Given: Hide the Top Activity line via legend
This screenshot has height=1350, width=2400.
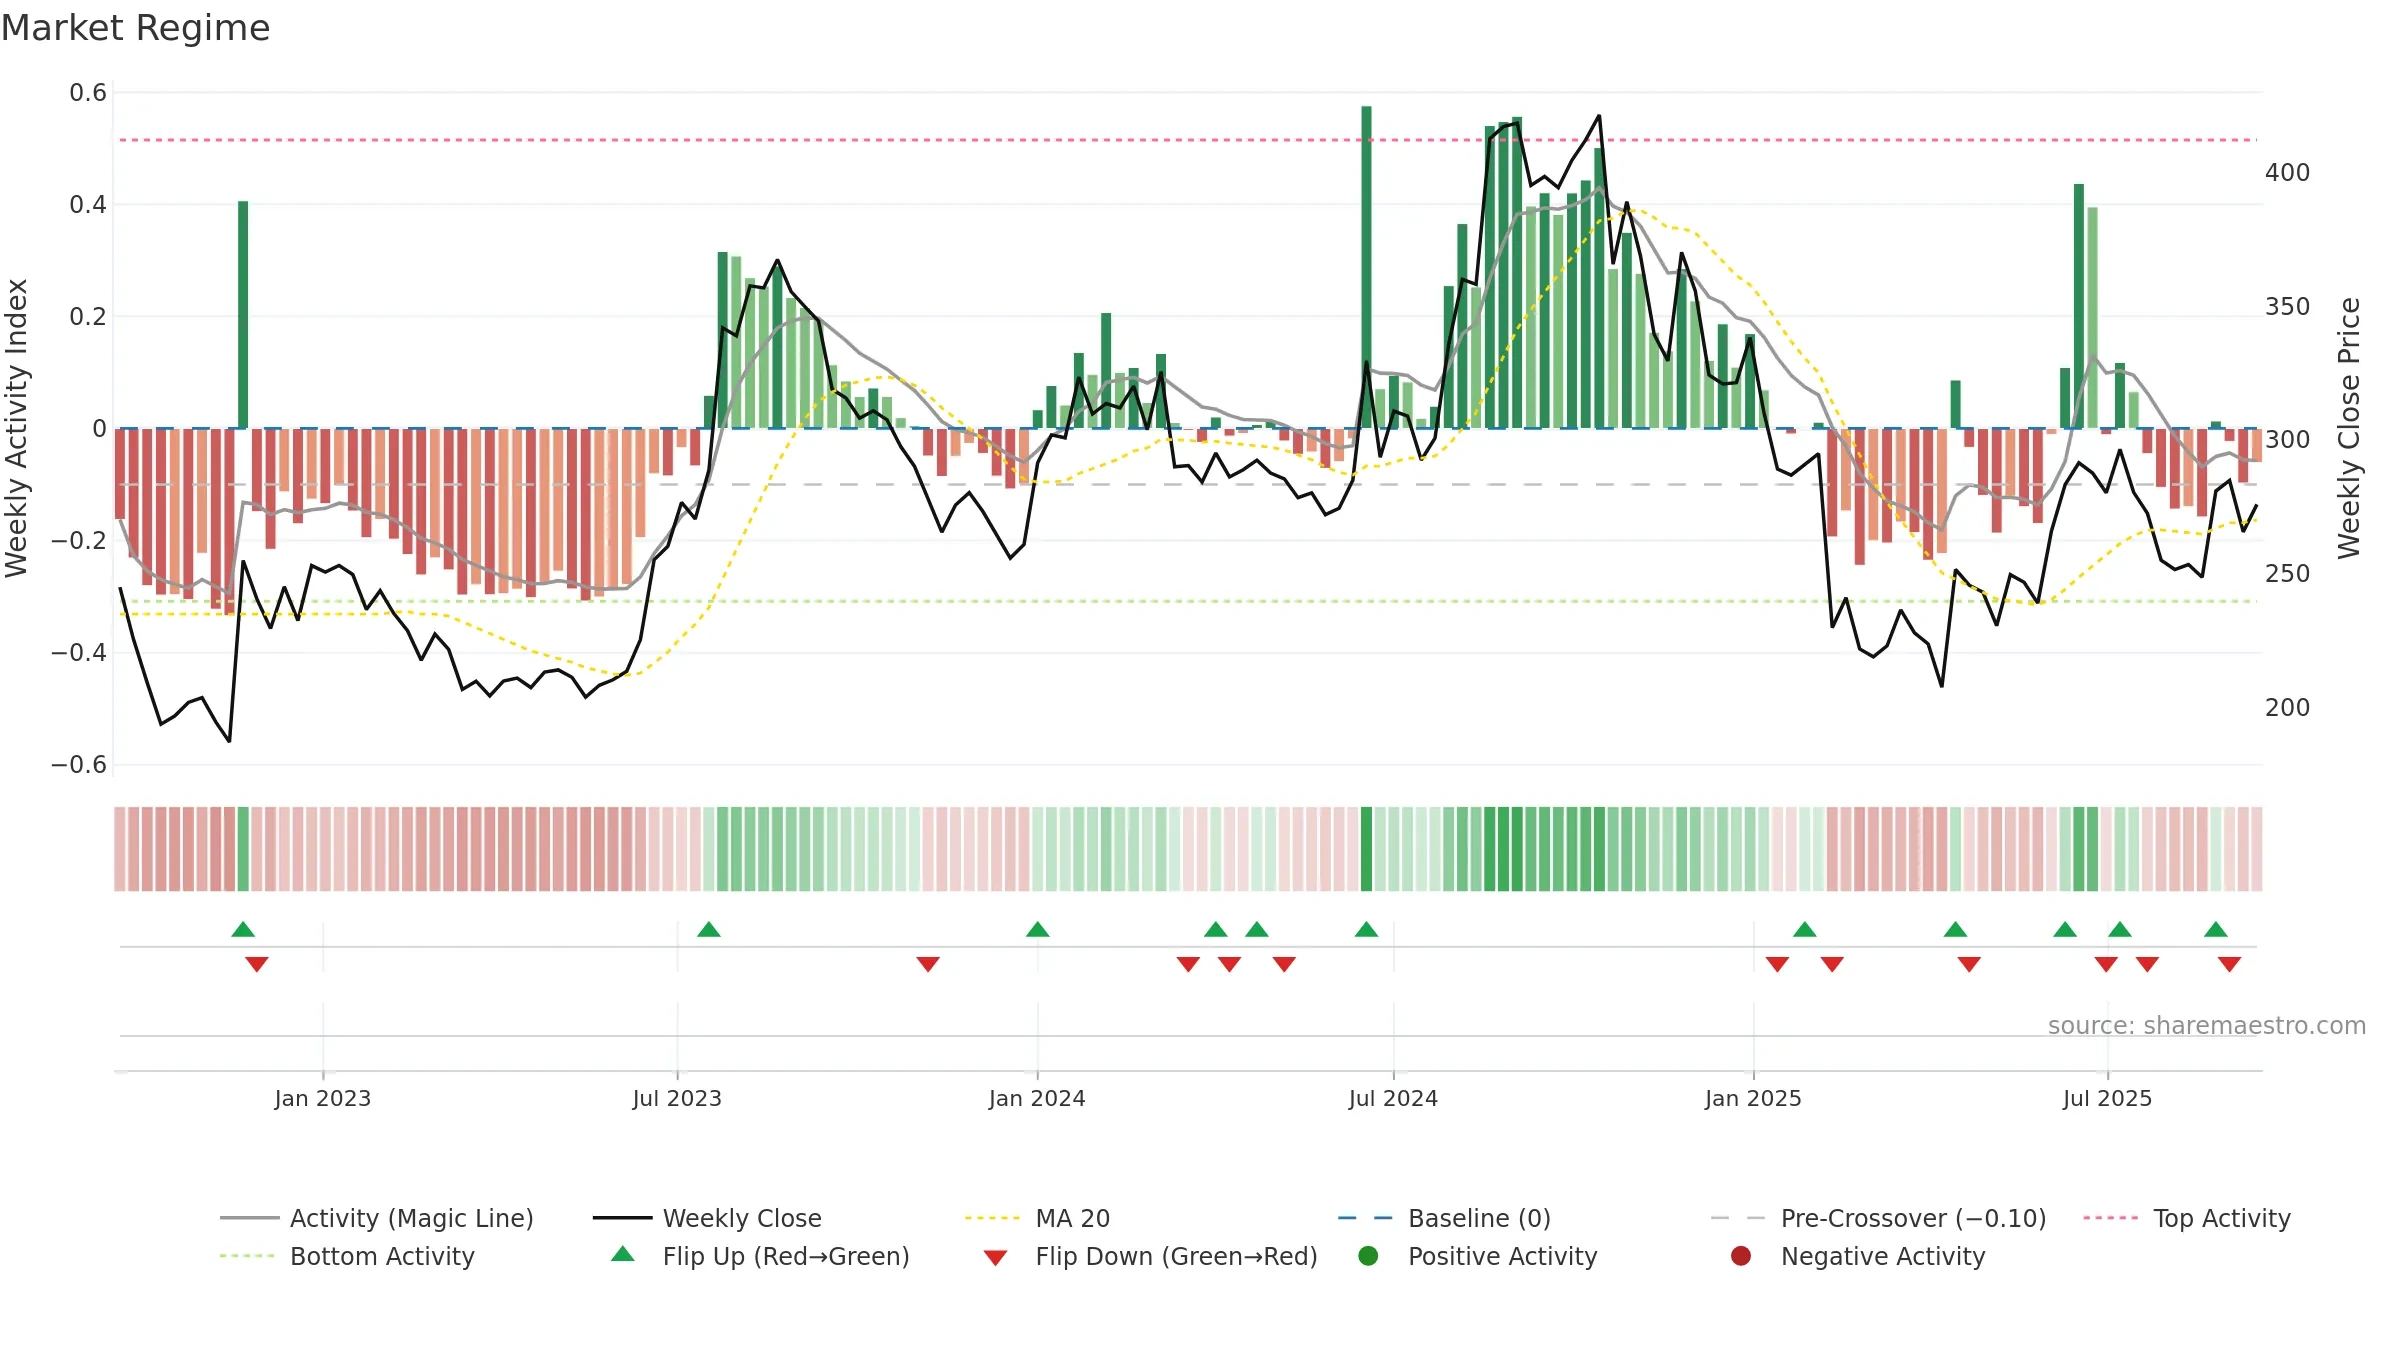Looking at the screenshot, I should (x=2187, y=1218).
